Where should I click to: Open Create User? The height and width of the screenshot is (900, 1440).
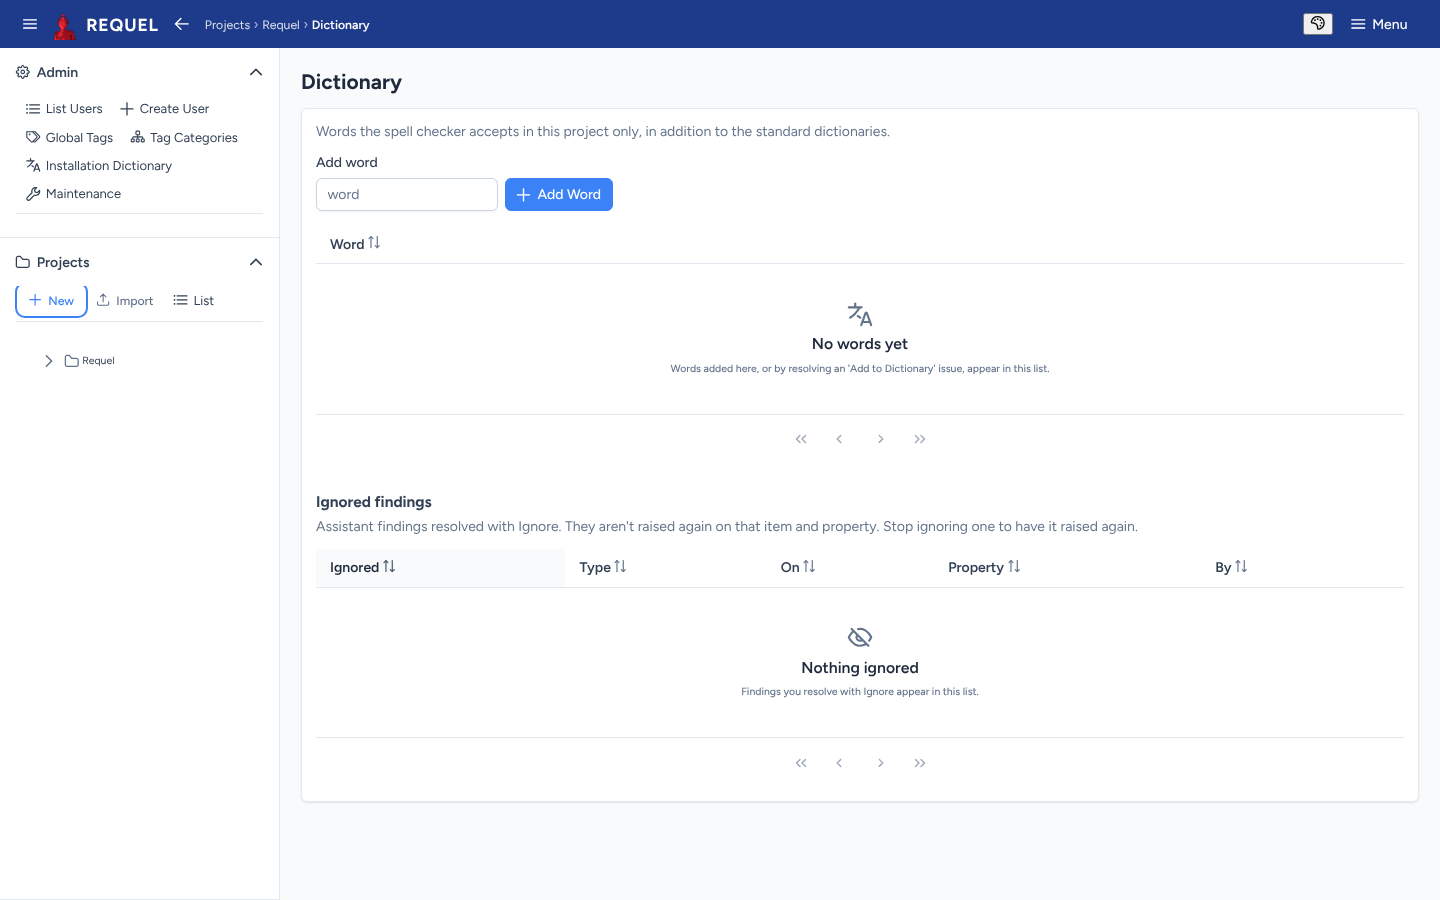[165, 109]
